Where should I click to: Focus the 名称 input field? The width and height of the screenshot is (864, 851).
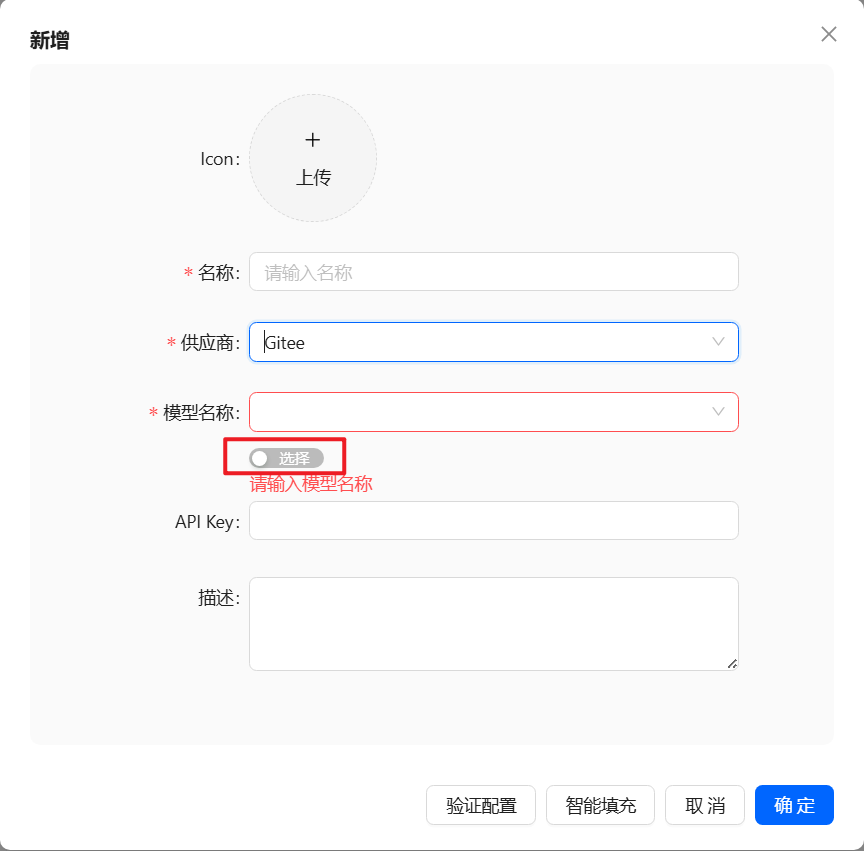[x=493, y=272]
